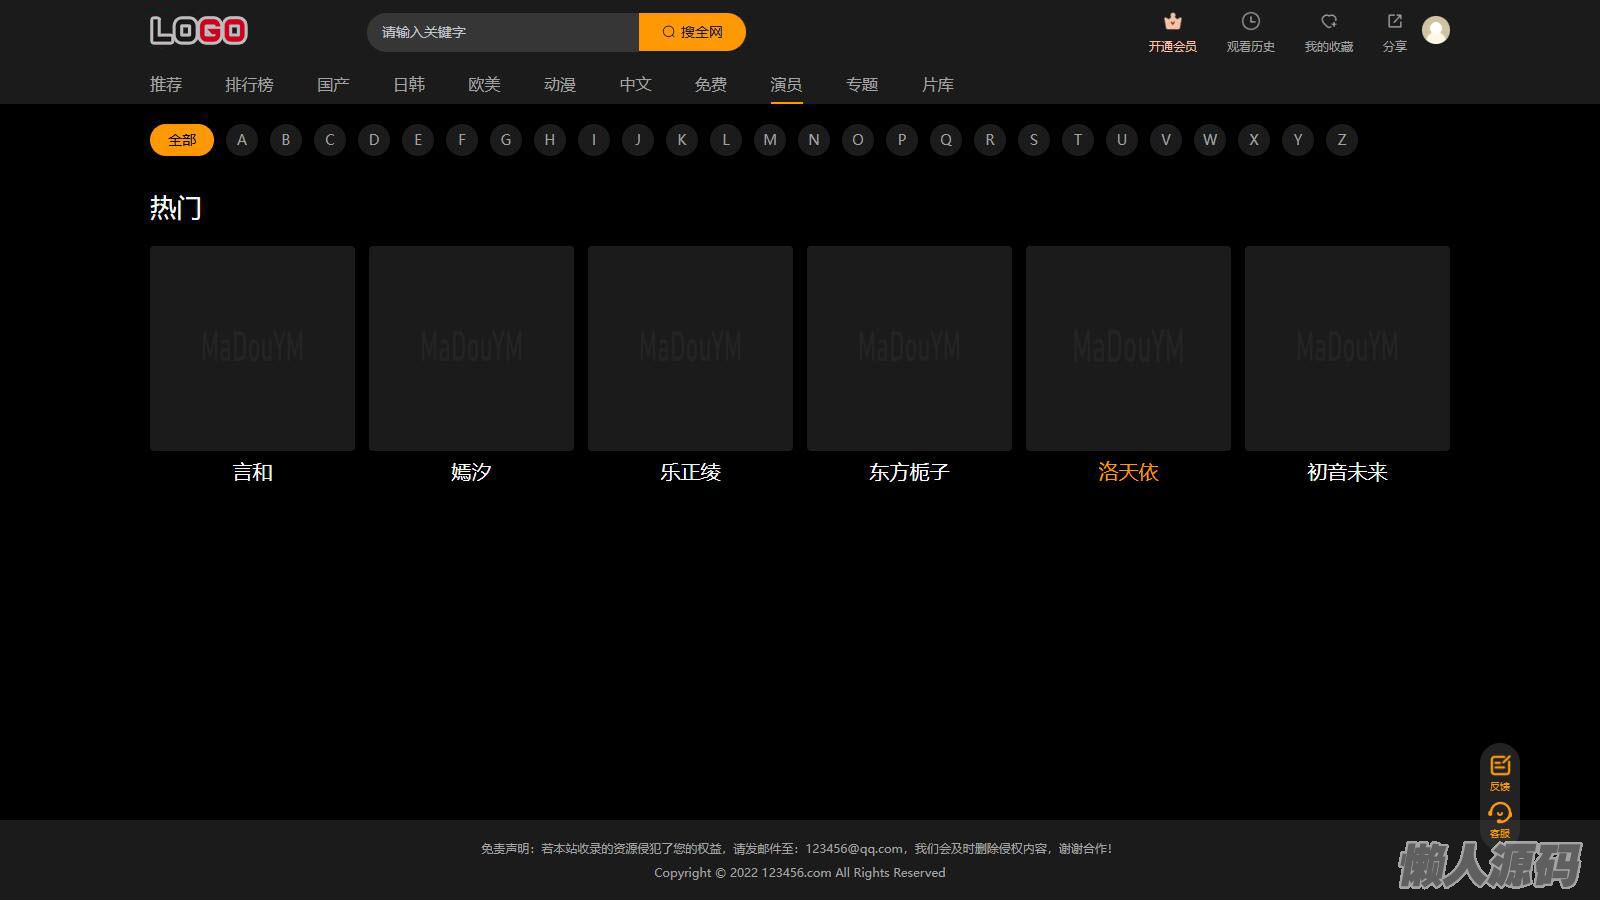The height and width of the screenshot is (900, 1600).
Task: Filter actors by letter Q
Action: (946, 140)
